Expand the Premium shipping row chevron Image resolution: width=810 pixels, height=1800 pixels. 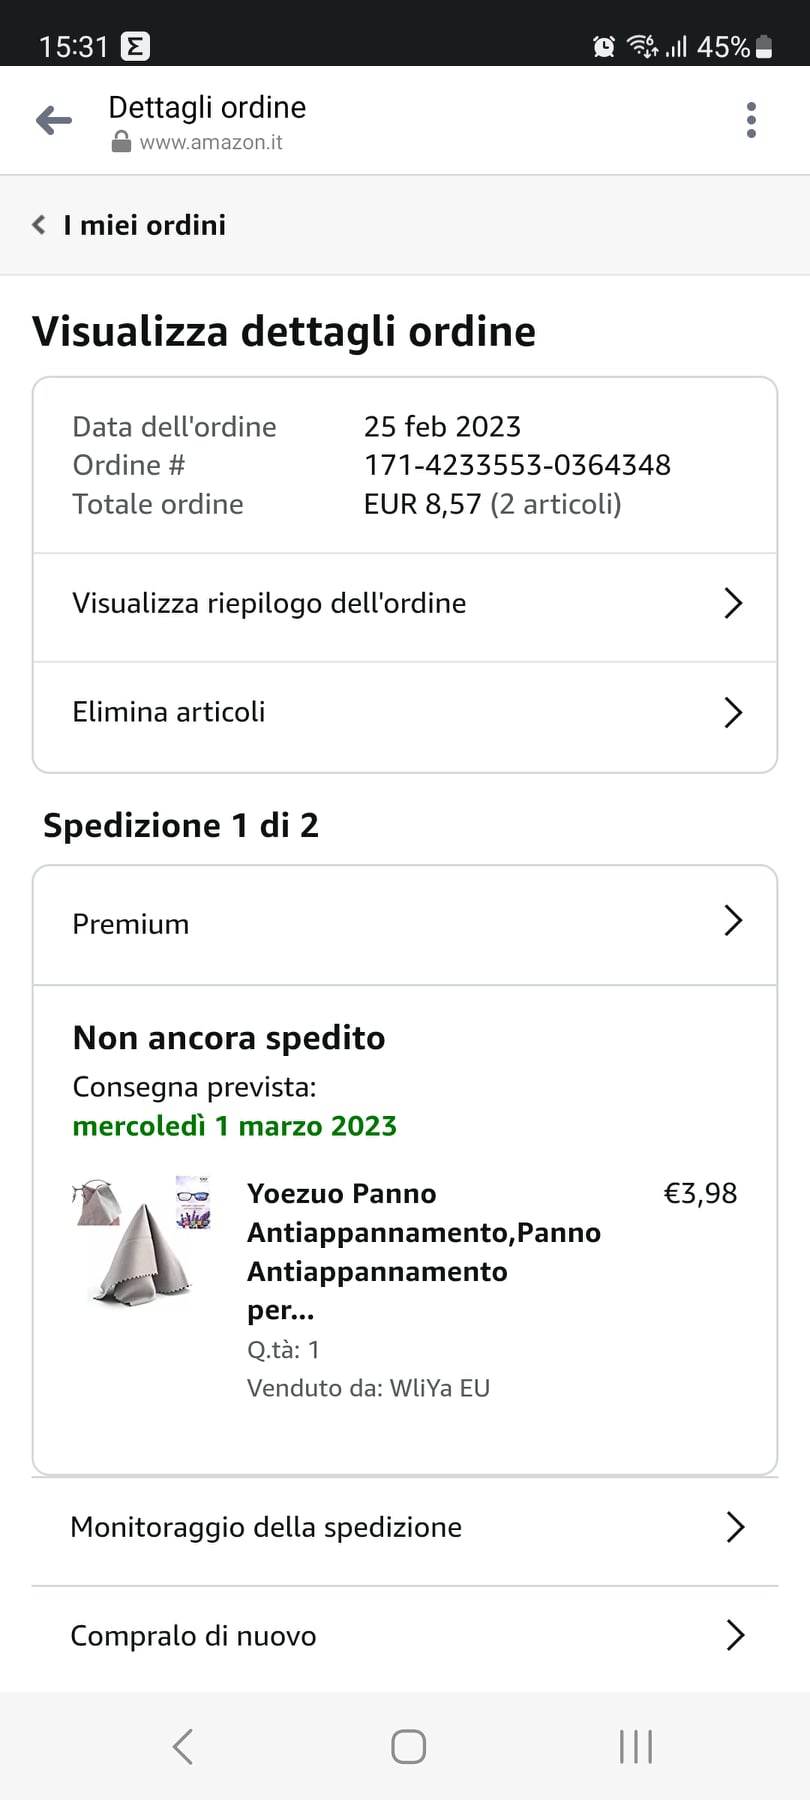[x=733, y=921]
